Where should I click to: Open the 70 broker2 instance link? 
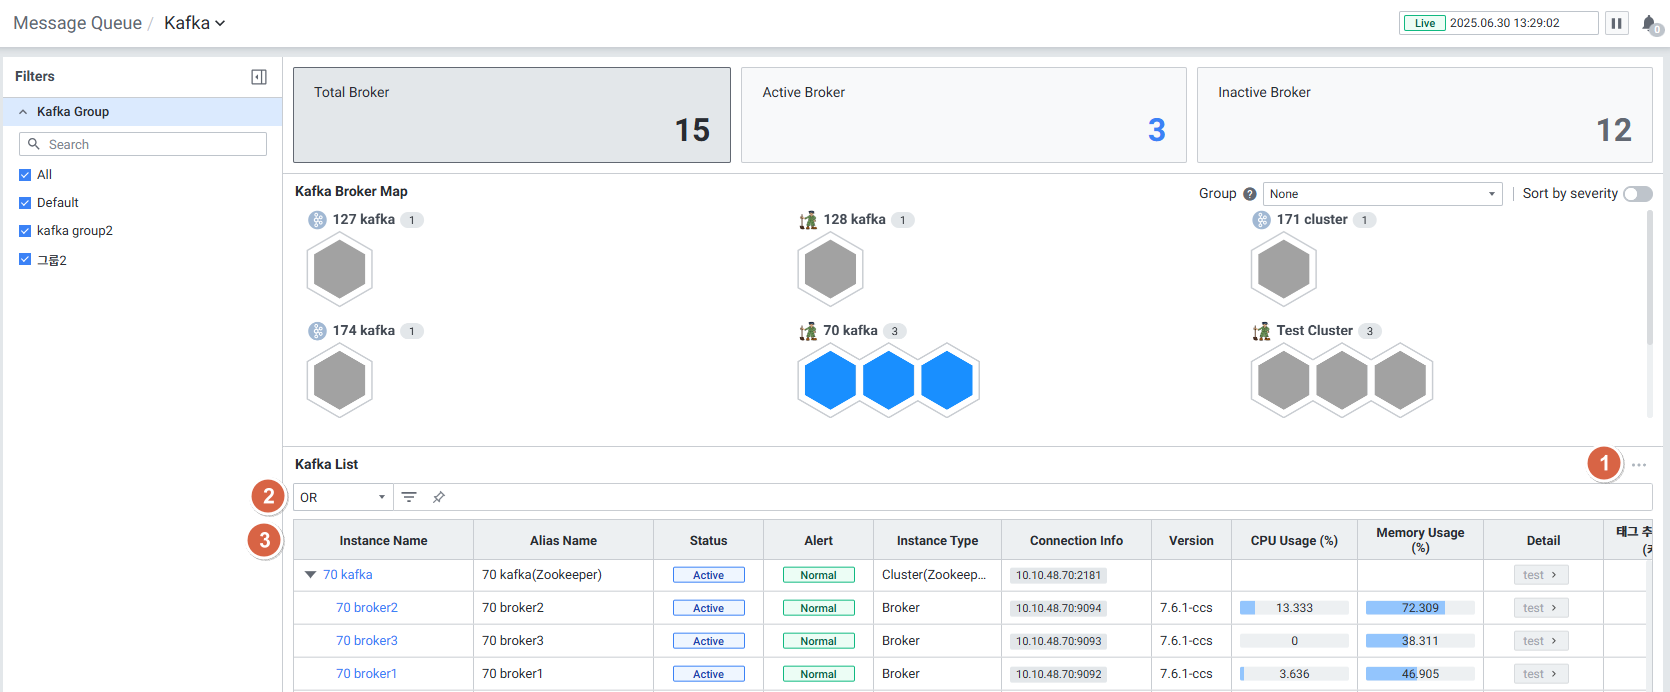click(x=367, y=608)
